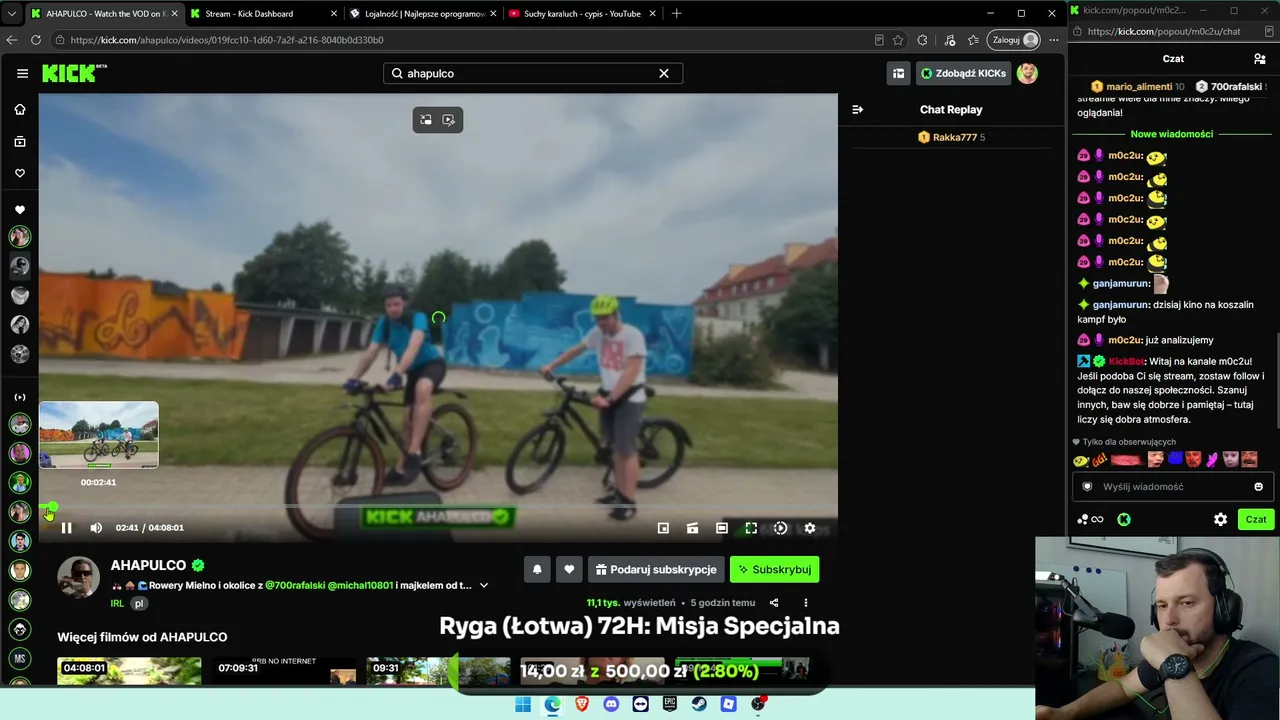
Task: Open the emoji picker in chat
Action: tap(1258, 487)
